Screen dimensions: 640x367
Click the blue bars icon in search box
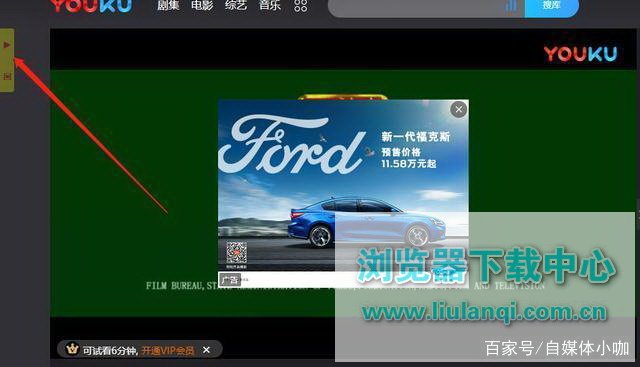click(x=511, y=6)
